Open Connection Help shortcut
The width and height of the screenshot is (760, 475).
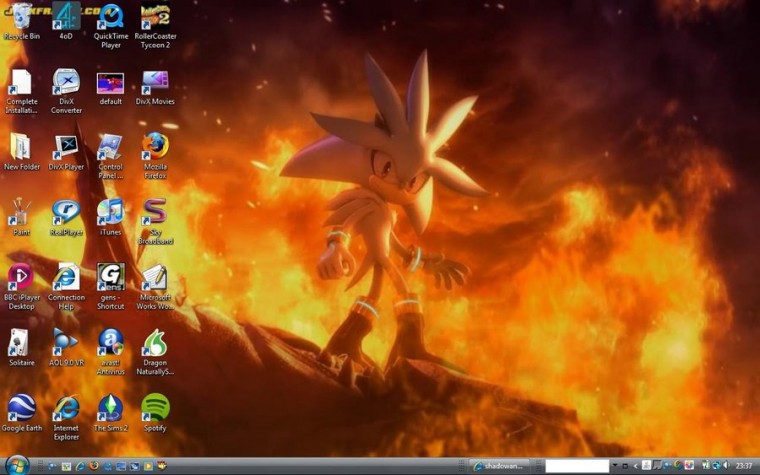(x=66, y=287)
